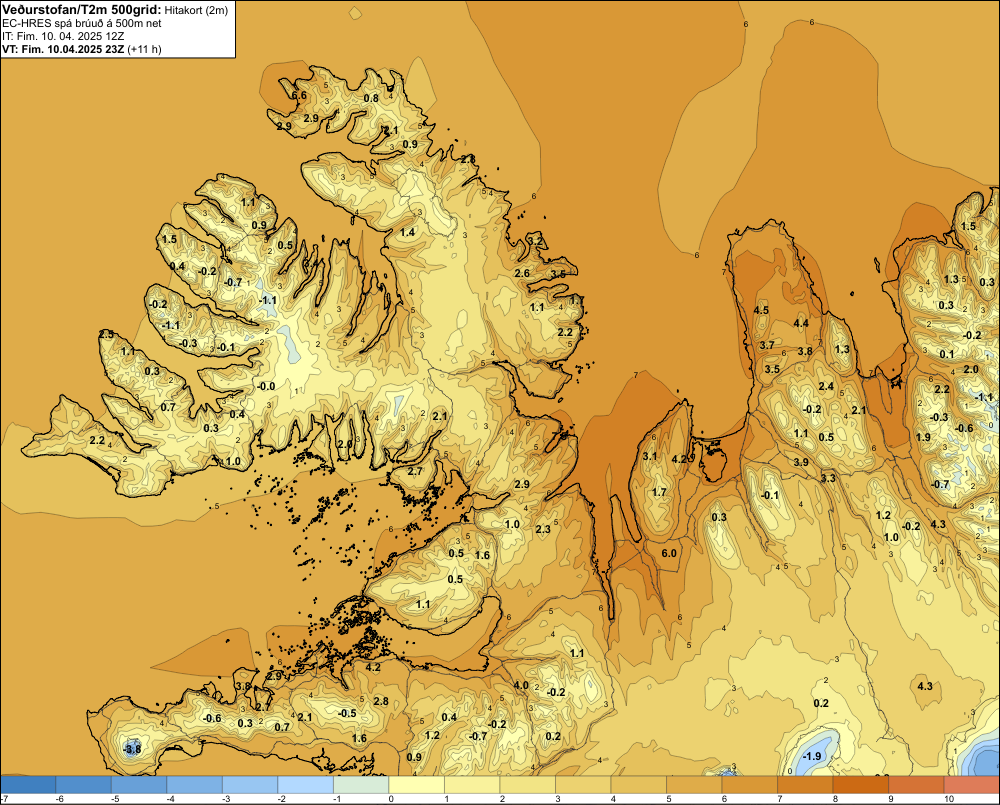Click the -1.9 temperature value on the map
The width and height of the screenshot is (1000, 805).
pos(812,757)
